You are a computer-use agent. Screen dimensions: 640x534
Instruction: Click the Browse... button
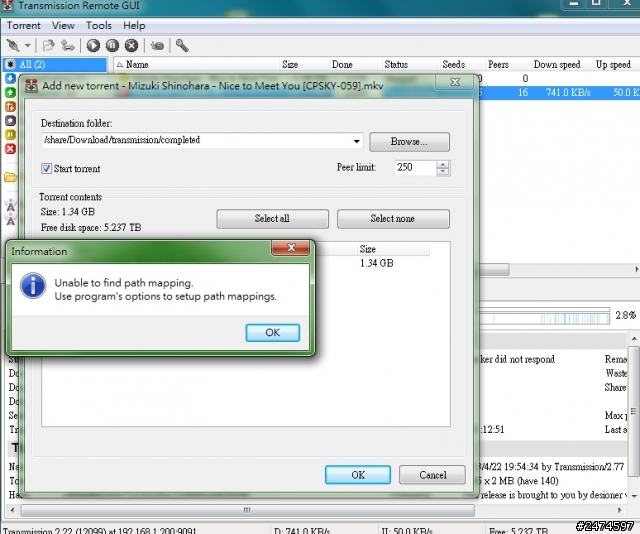point(409,142)
